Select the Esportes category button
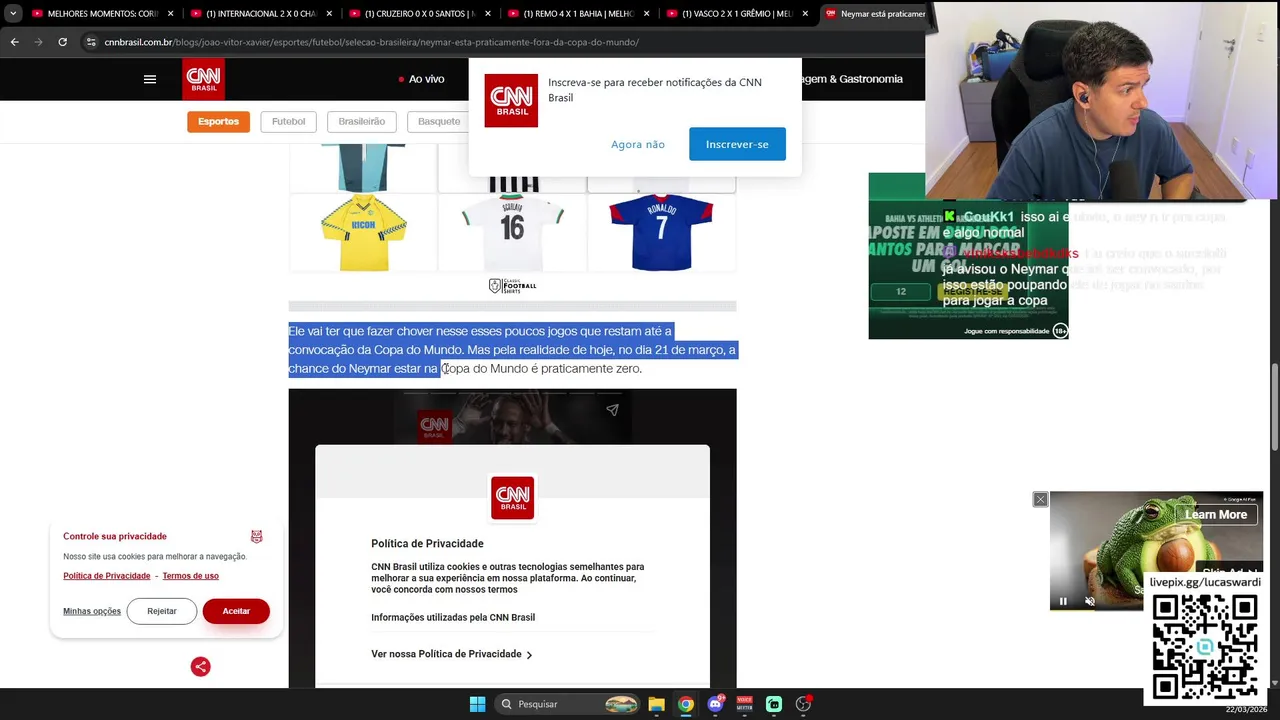Screen dimensions: 1280x720 point(218,122)
